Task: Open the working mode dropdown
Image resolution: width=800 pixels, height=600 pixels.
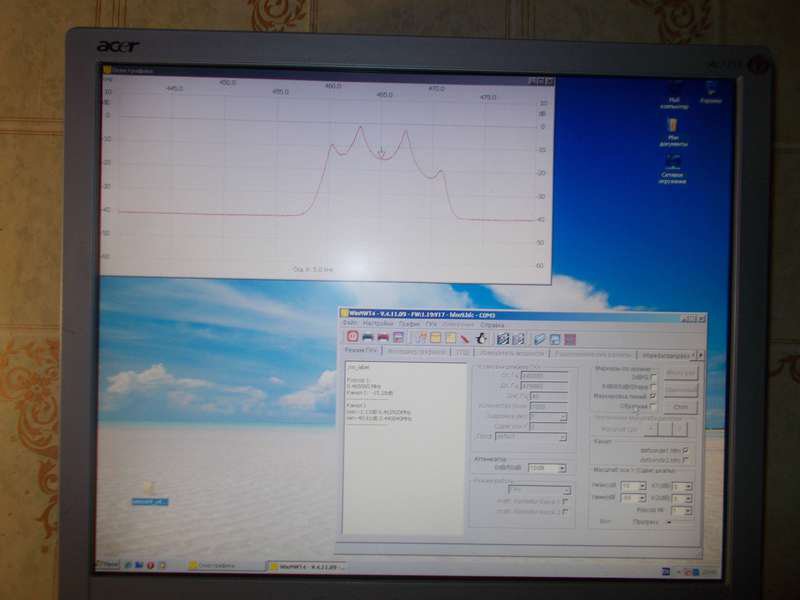Action: (x=539, y=490)
